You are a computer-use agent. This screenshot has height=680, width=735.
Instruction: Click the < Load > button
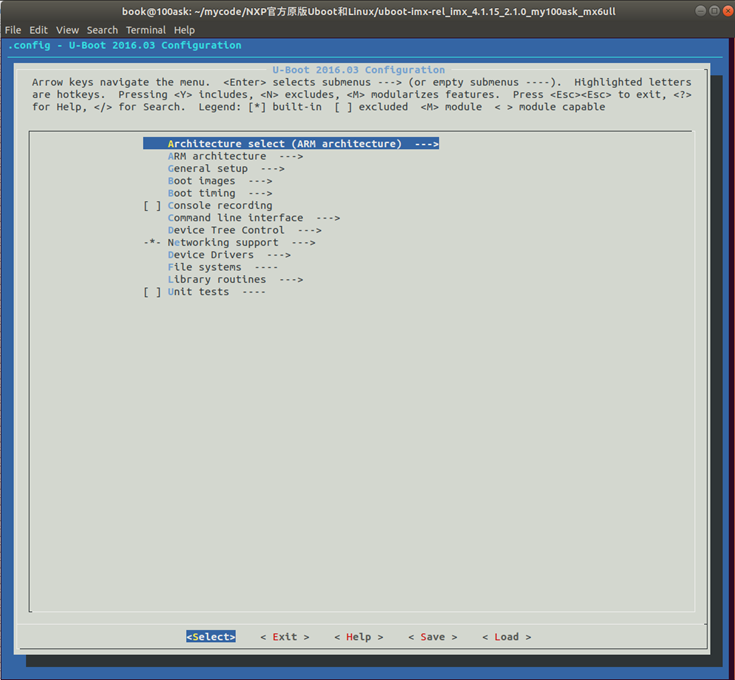point(507,636)
